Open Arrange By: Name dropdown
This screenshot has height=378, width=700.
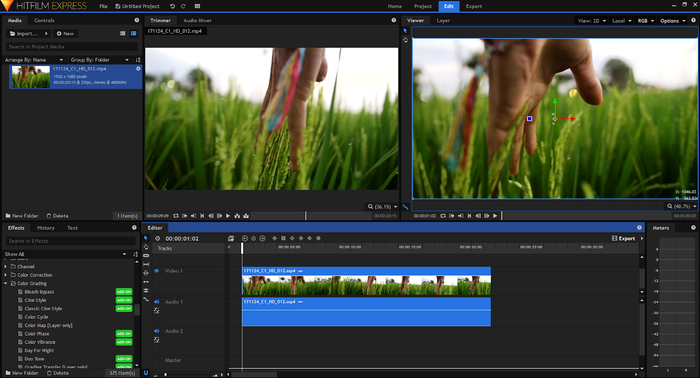coord(34,60)
